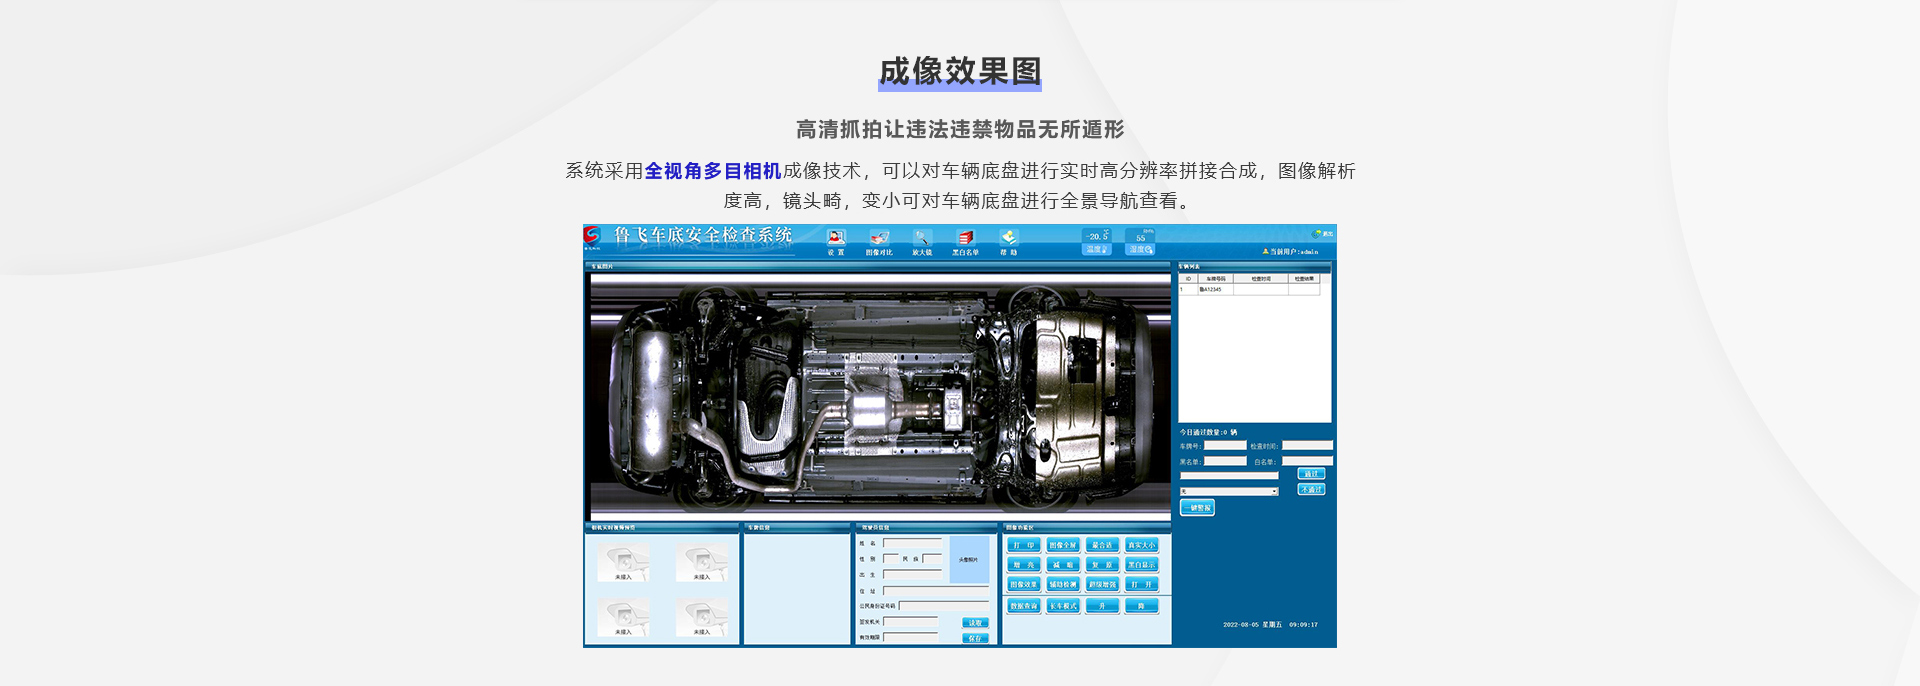Click the 检查时间 column header in vehicle list
This screenshot has height=686, width=1920.
tap(1261, 279)
